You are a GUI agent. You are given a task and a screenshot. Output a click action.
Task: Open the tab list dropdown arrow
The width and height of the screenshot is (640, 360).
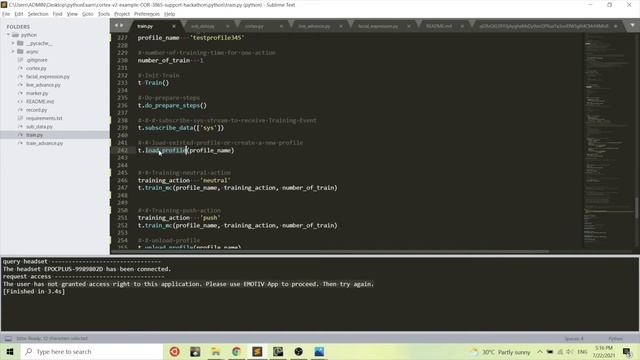tap(632, 25)
